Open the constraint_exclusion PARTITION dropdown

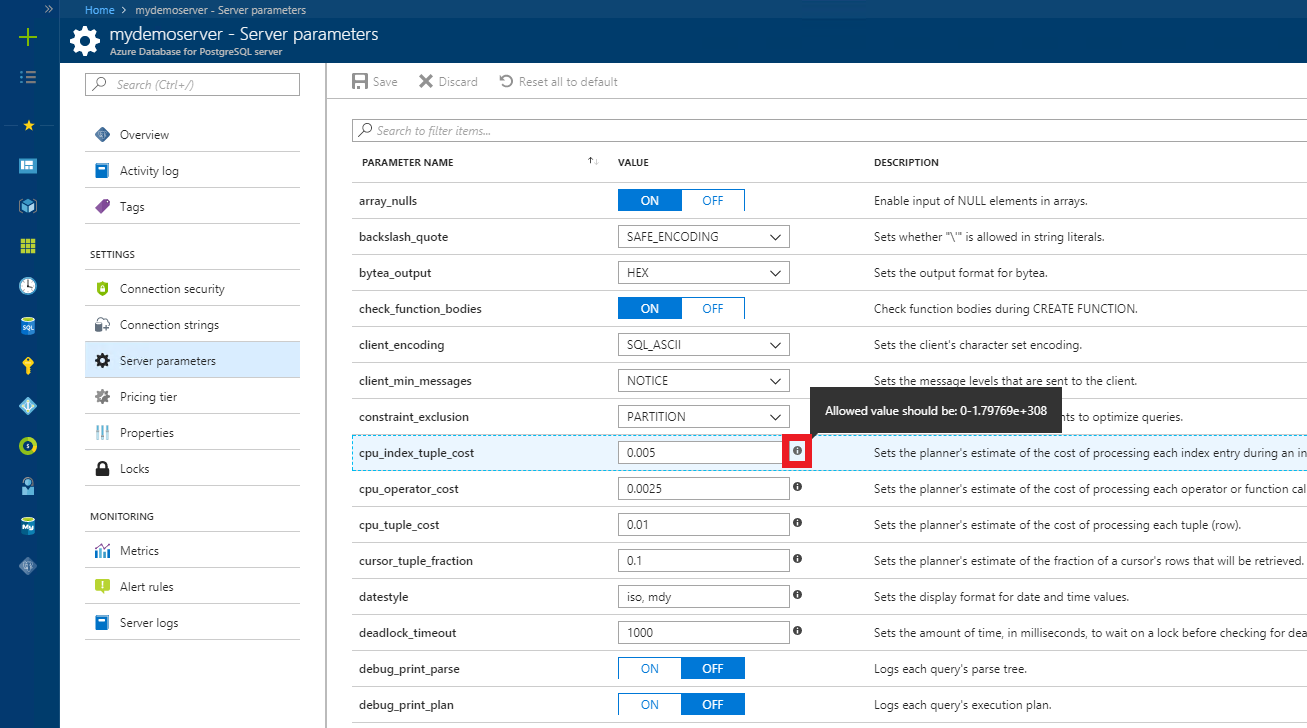(704, 417)
